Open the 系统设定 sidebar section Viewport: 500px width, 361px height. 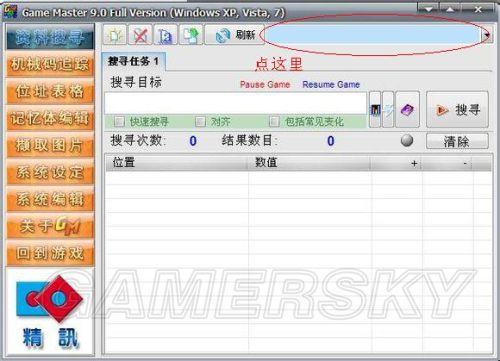click(50, 172)
